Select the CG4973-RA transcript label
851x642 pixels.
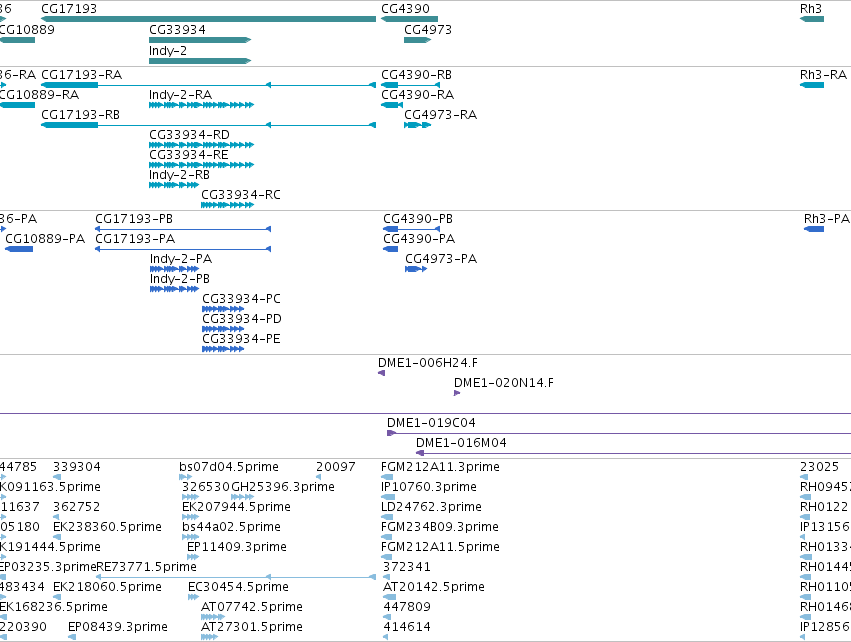[x=441, y=115]
